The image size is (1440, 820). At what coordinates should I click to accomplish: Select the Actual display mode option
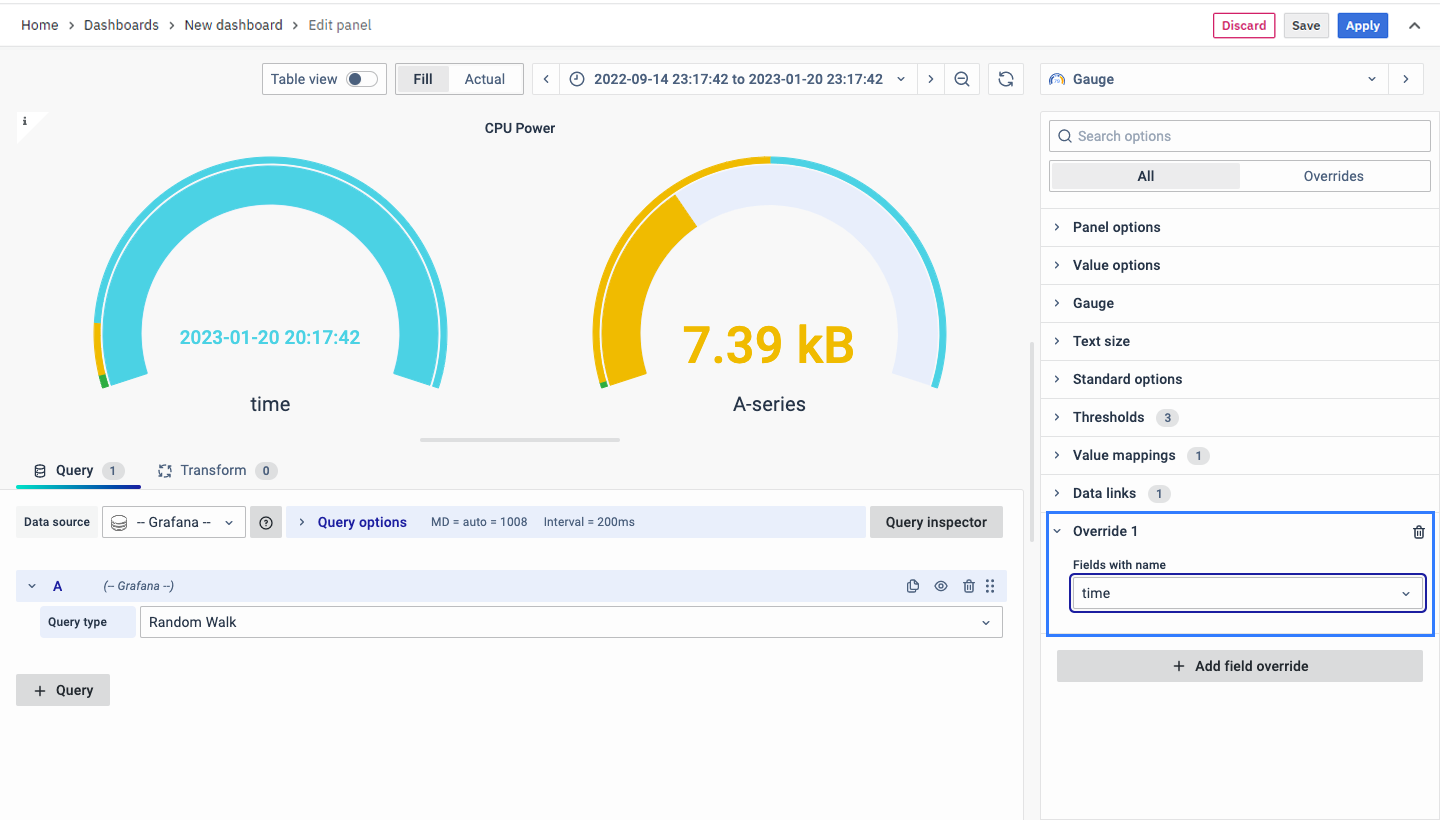pos(484,79)
